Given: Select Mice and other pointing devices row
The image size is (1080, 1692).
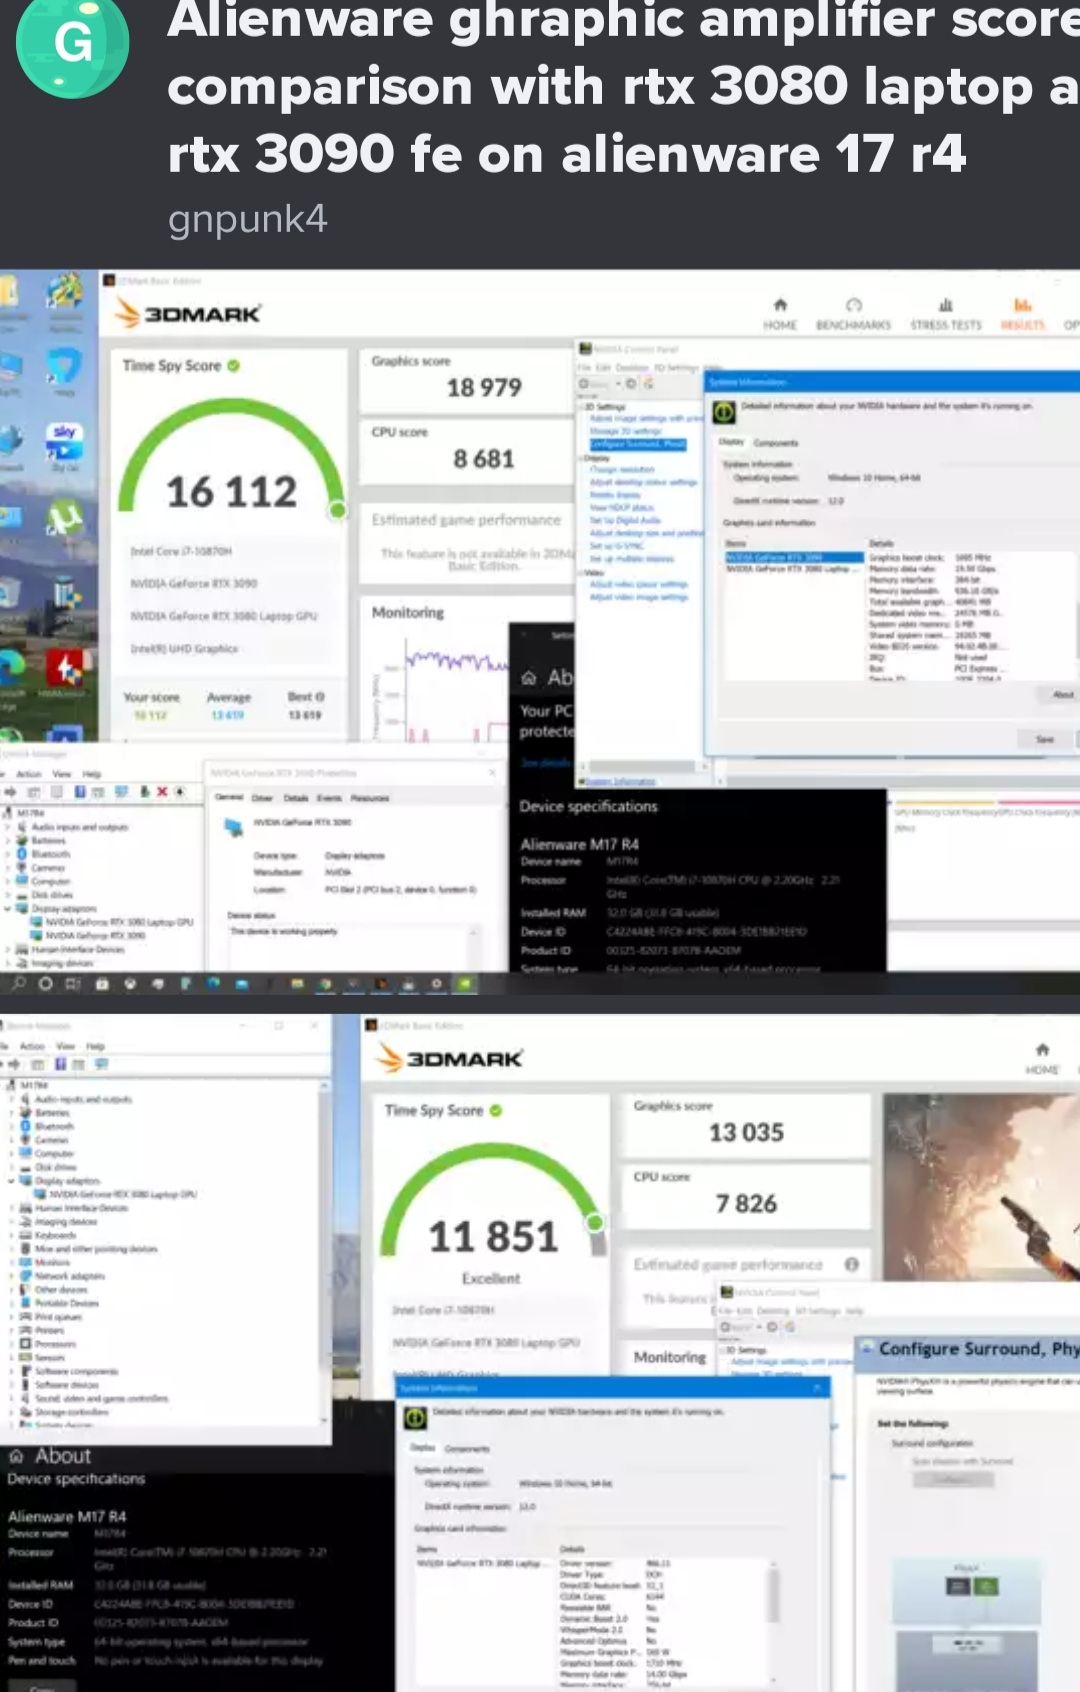Looking at the screenshot, I should (x=89, y=1249).
